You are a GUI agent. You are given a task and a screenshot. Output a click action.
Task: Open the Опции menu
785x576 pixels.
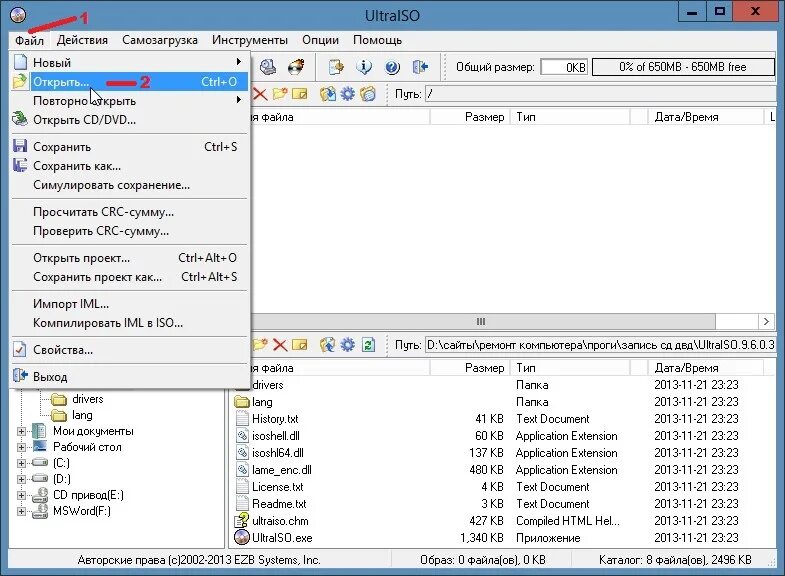click(x=320, y=40)
